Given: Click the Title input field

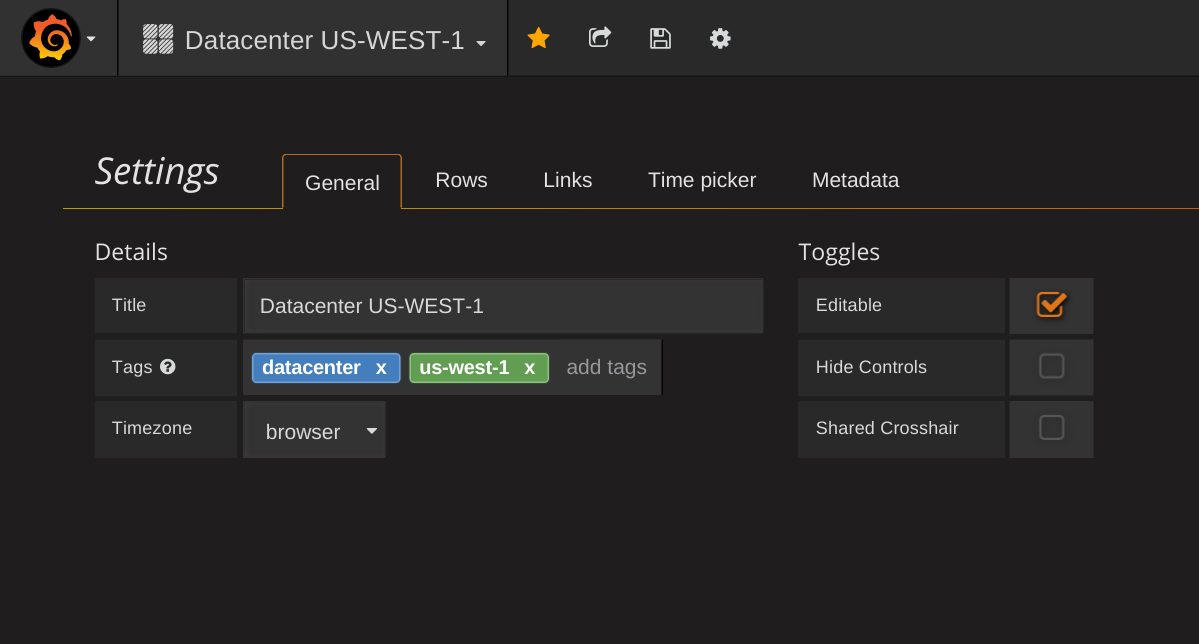Looking at the screenshot, I should pos(503,306).
